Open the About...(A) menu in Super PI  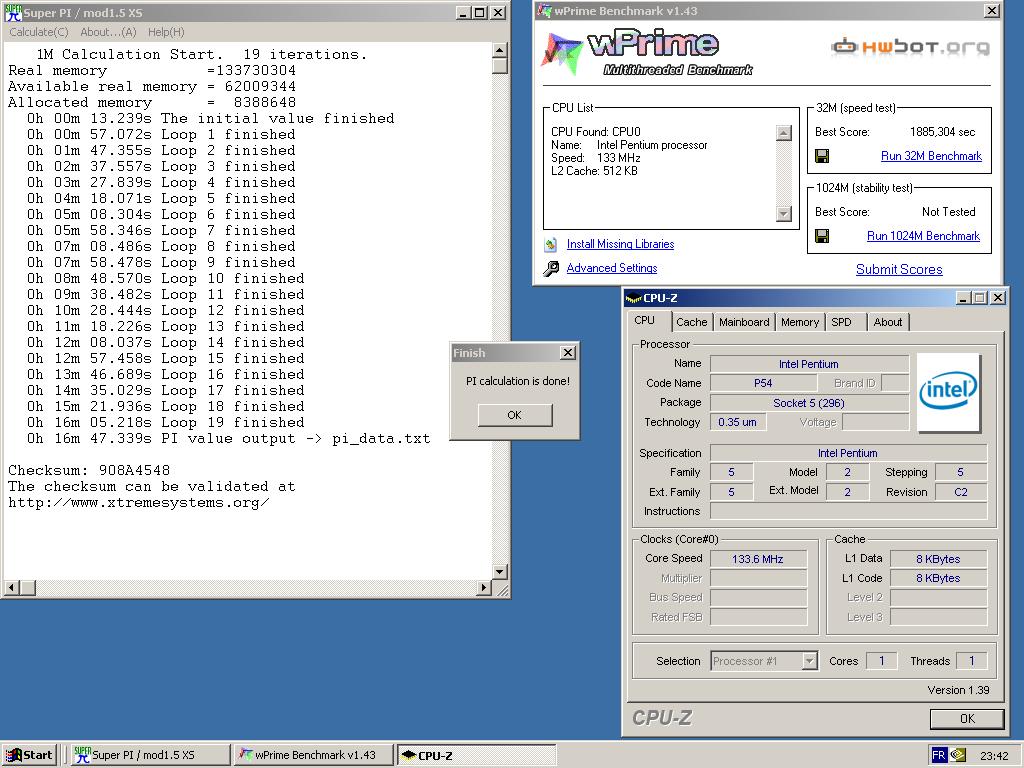pos(108,32)
